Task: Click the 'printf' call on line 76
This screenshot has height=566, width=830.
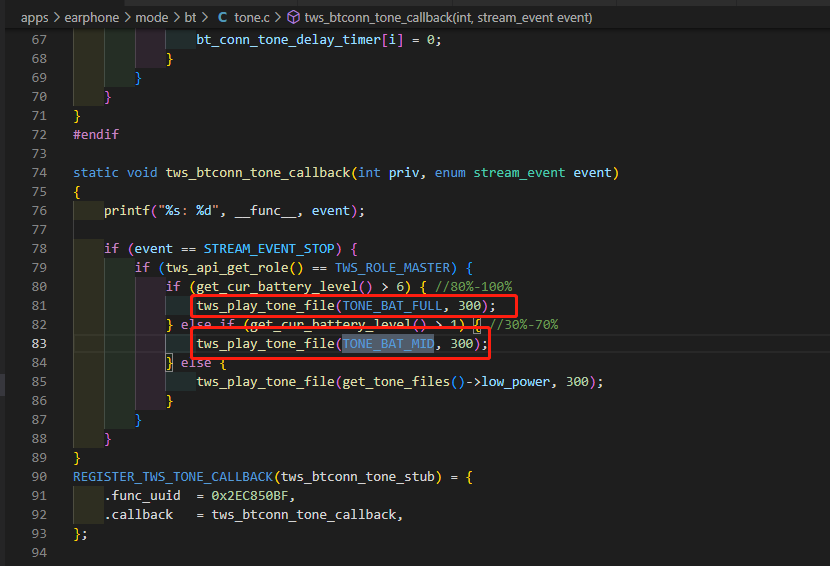Action: pos(127,211)
